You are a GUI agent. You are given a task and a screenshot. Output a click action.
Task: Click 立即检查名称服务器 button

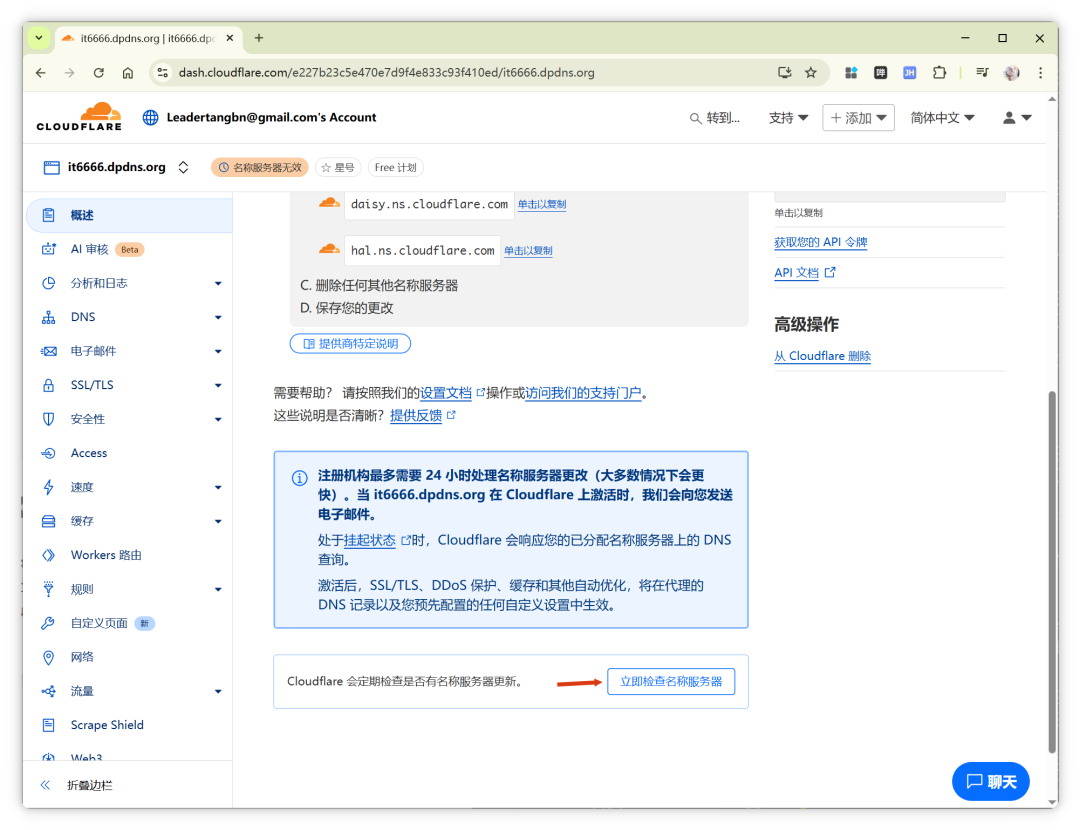click(x=671, y=682)
